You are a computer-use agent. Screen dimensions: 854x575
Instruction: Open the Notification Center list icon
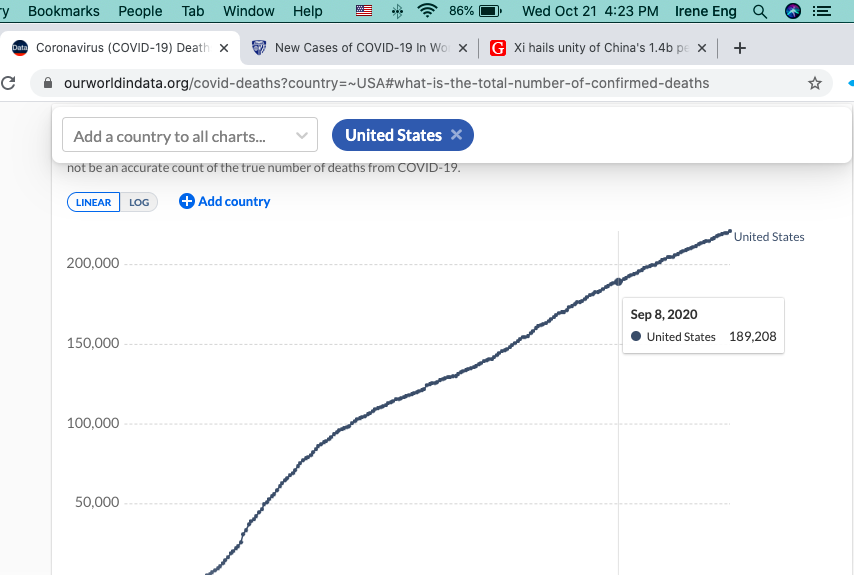pyautogui.click(x=822, y=11)
